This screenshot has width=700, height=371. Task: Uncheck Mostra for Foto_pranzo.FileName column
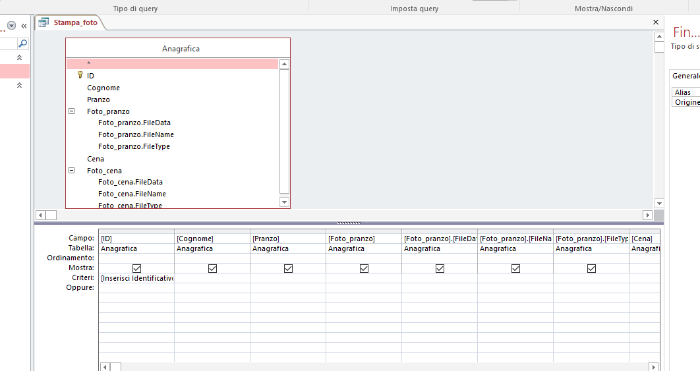point(516,268)
